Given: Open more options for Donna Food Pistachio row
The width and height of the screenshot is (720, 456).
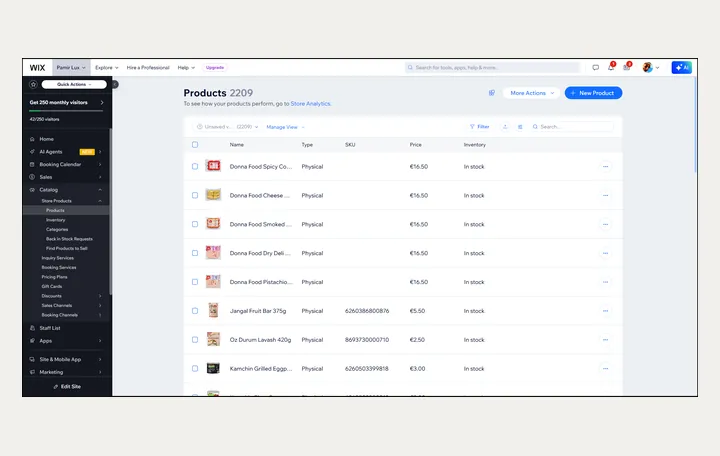Looking at the screenshot, I should click(605, 282).
